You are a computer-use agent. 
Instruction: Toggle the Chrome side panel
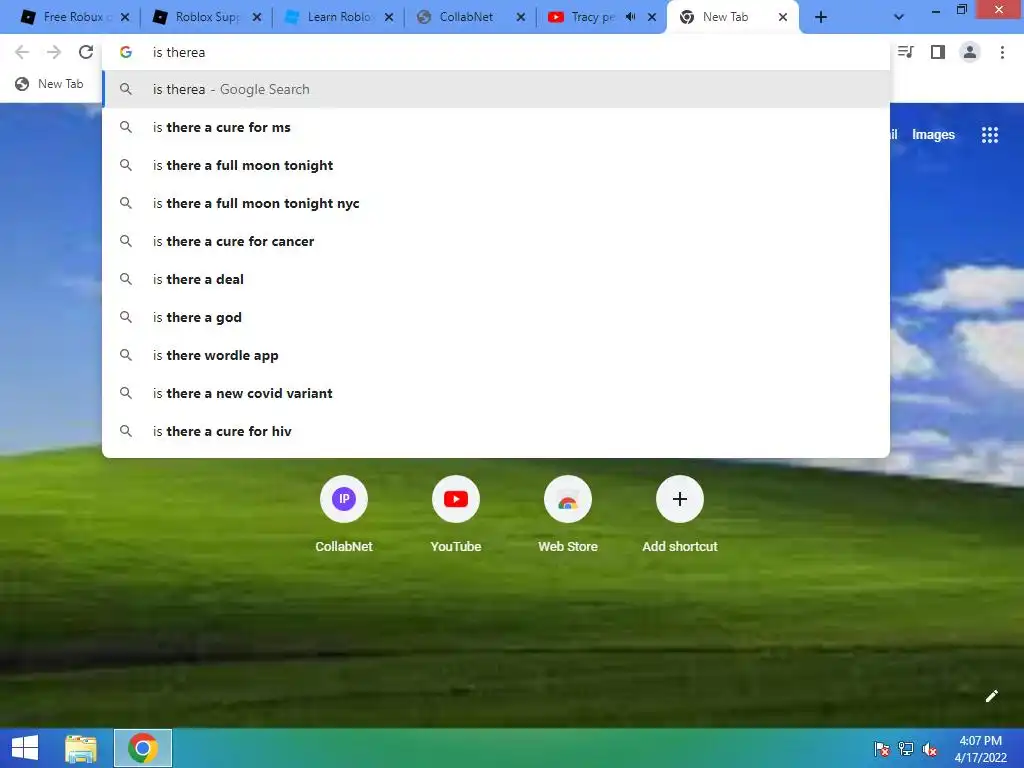click(x=938, y=52)
